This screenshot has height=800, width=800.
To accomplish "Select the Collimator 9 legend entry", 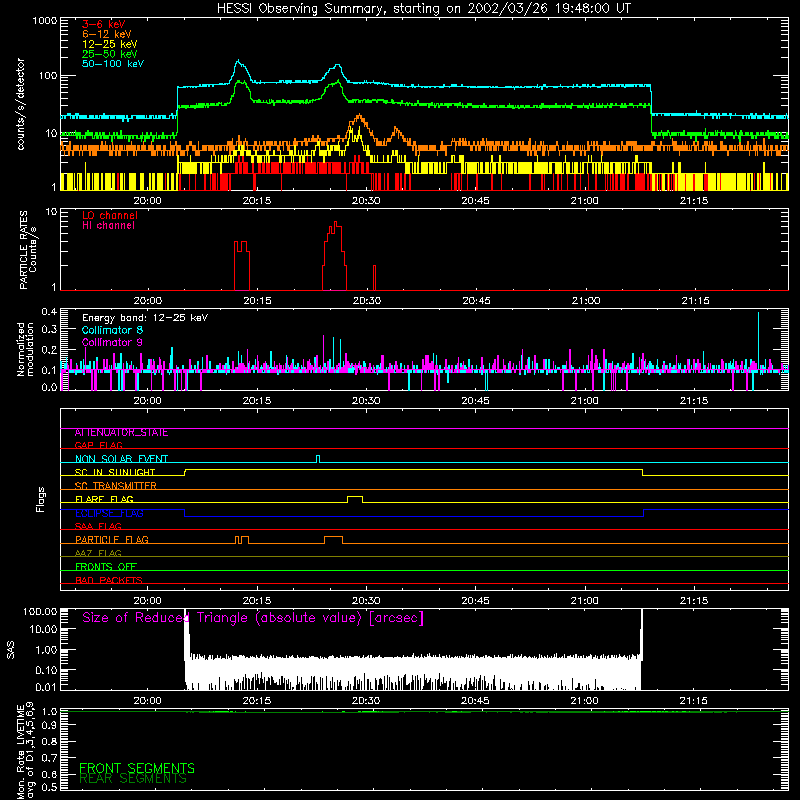I will pos(112,342).
